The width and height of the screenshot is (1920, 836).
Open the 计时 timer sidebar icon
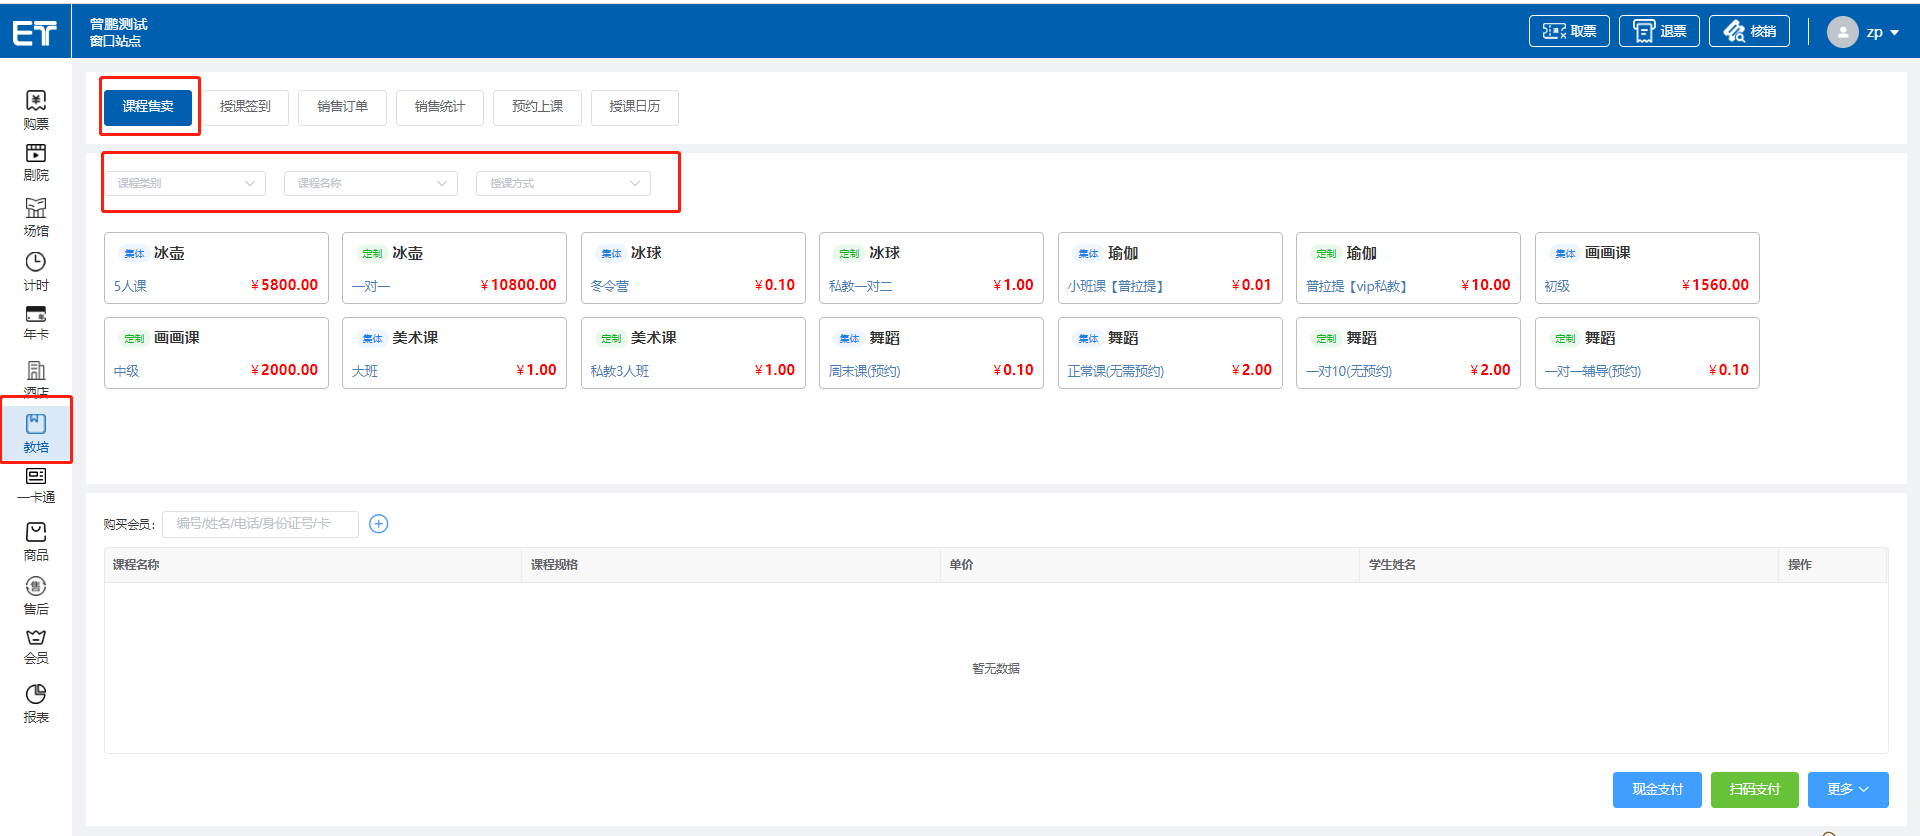pos(36,270)
